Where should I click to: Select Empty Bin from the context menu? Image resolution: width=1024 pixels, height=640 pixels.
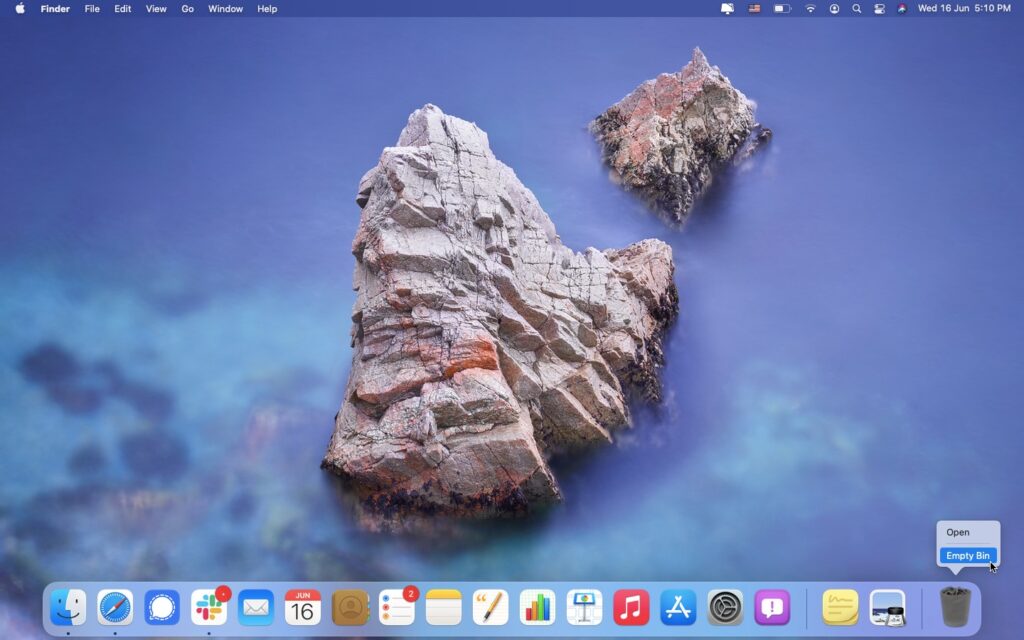click(x=966, y=554)
